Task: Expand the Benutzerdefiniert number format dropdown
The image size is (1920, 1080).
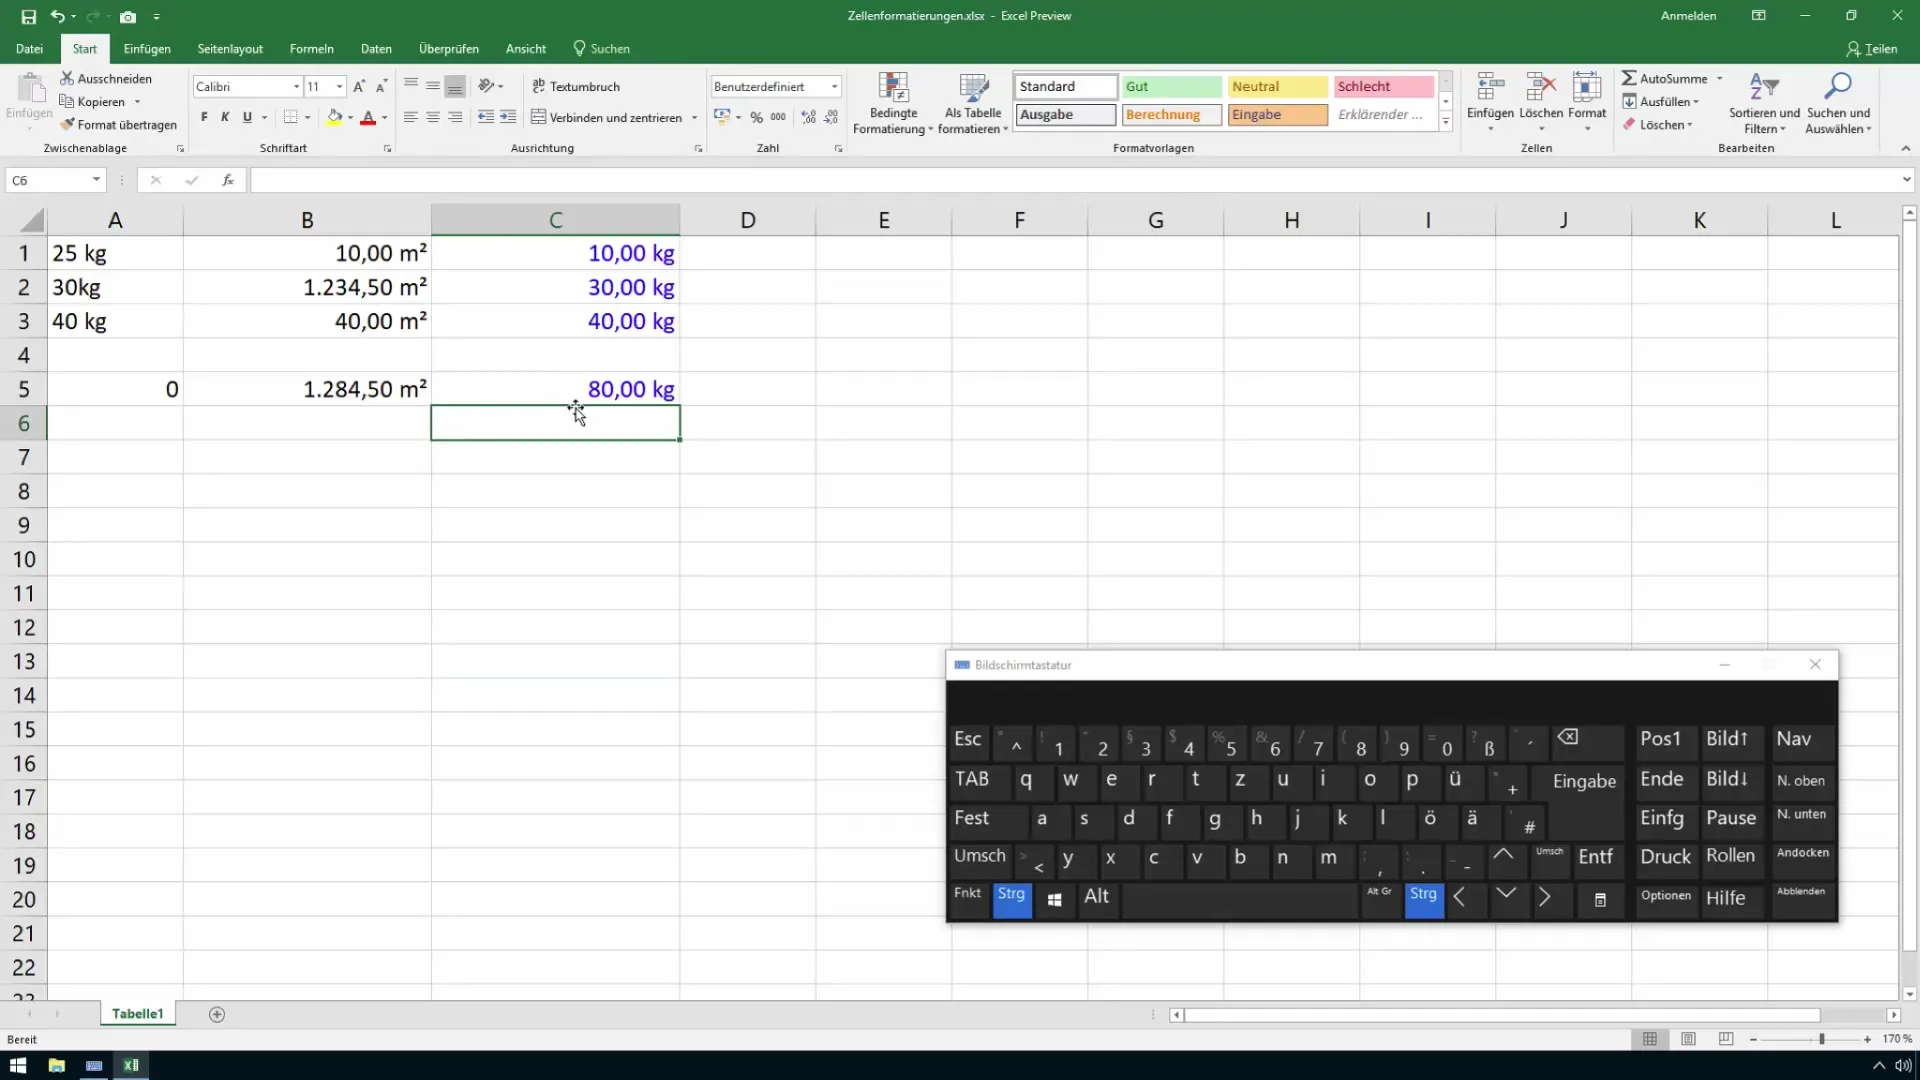Action: coord(834,87)
